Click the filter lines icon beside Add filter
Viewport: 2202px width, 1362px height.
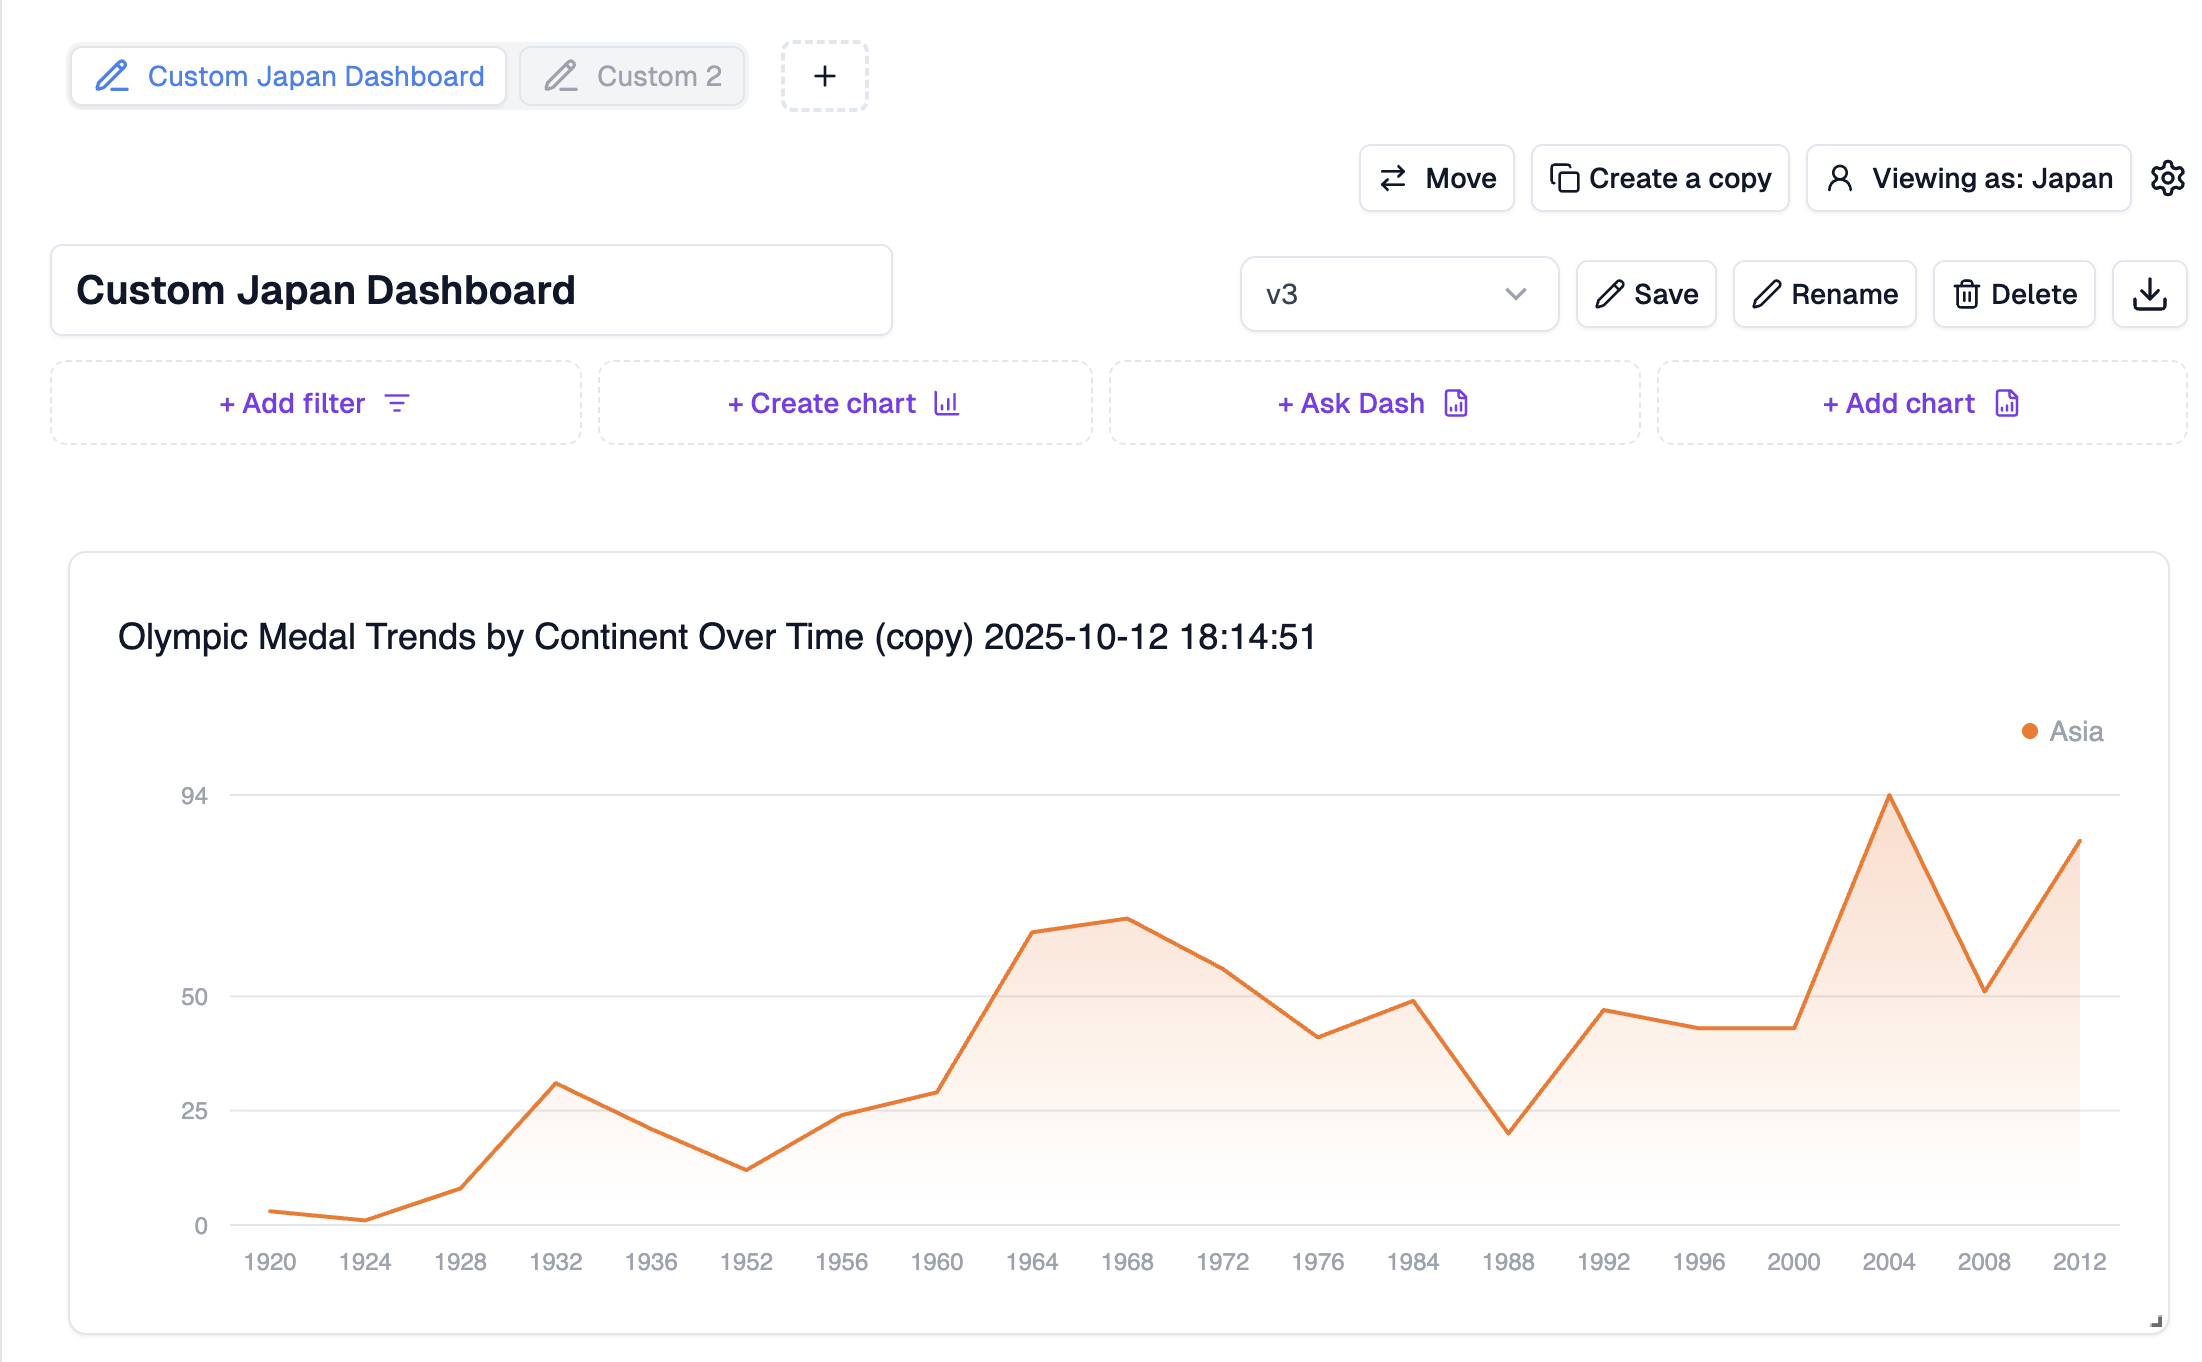tap(397, 403)
